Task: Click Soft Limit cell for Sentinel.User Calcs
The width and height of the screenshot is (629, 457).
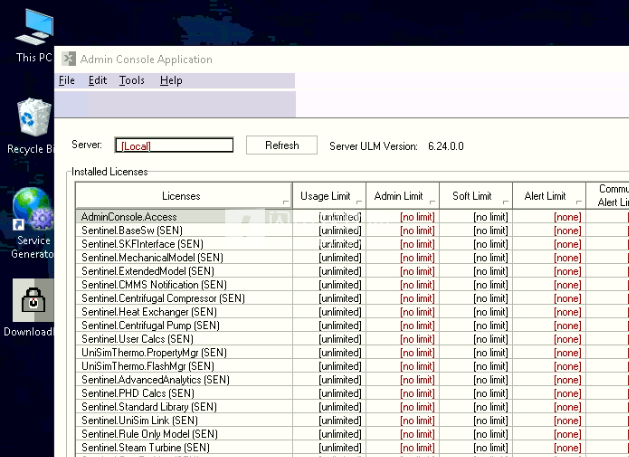Action: click(x=476, y=339)
